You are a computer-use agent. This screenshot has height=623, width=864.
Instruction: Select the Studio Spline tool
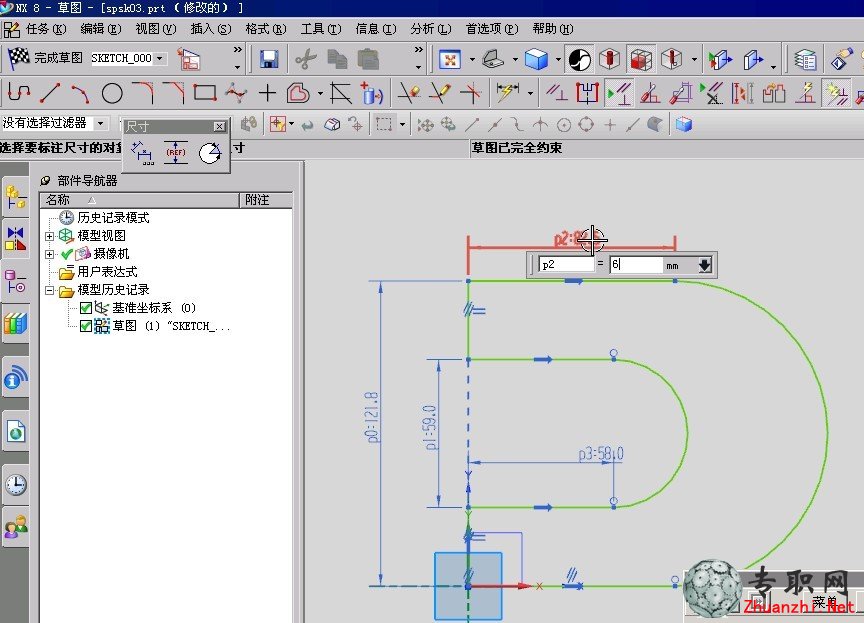pos(236,93)
